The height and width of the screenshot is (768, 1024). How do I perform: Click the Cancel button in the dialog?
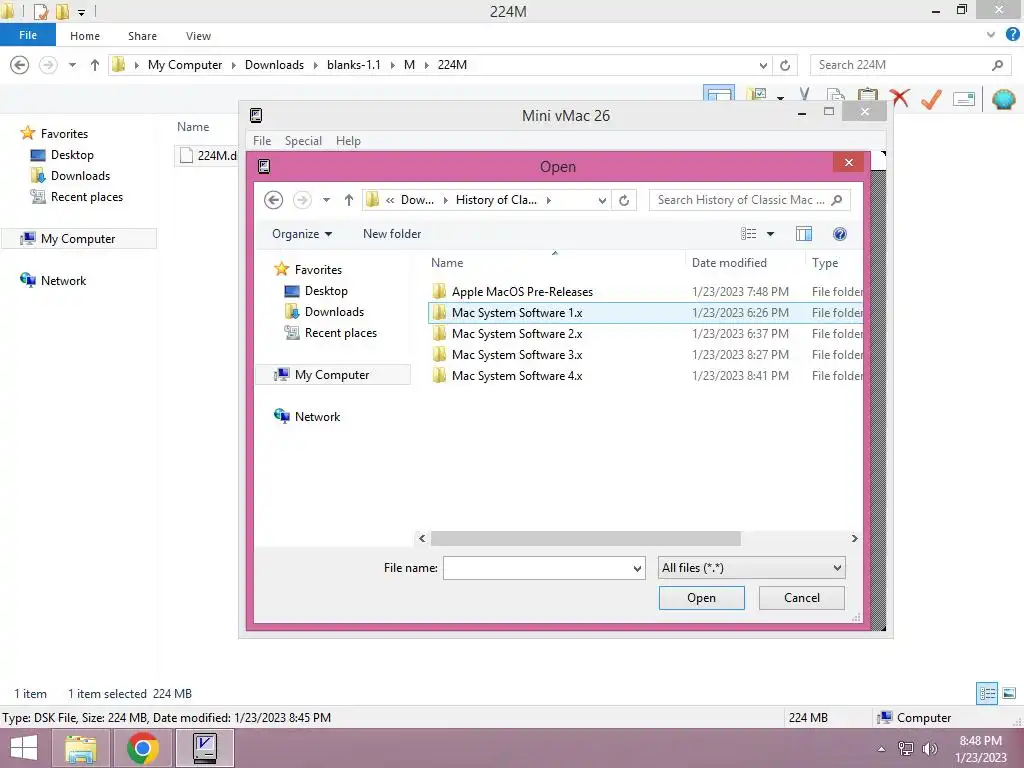coord(801,598)
